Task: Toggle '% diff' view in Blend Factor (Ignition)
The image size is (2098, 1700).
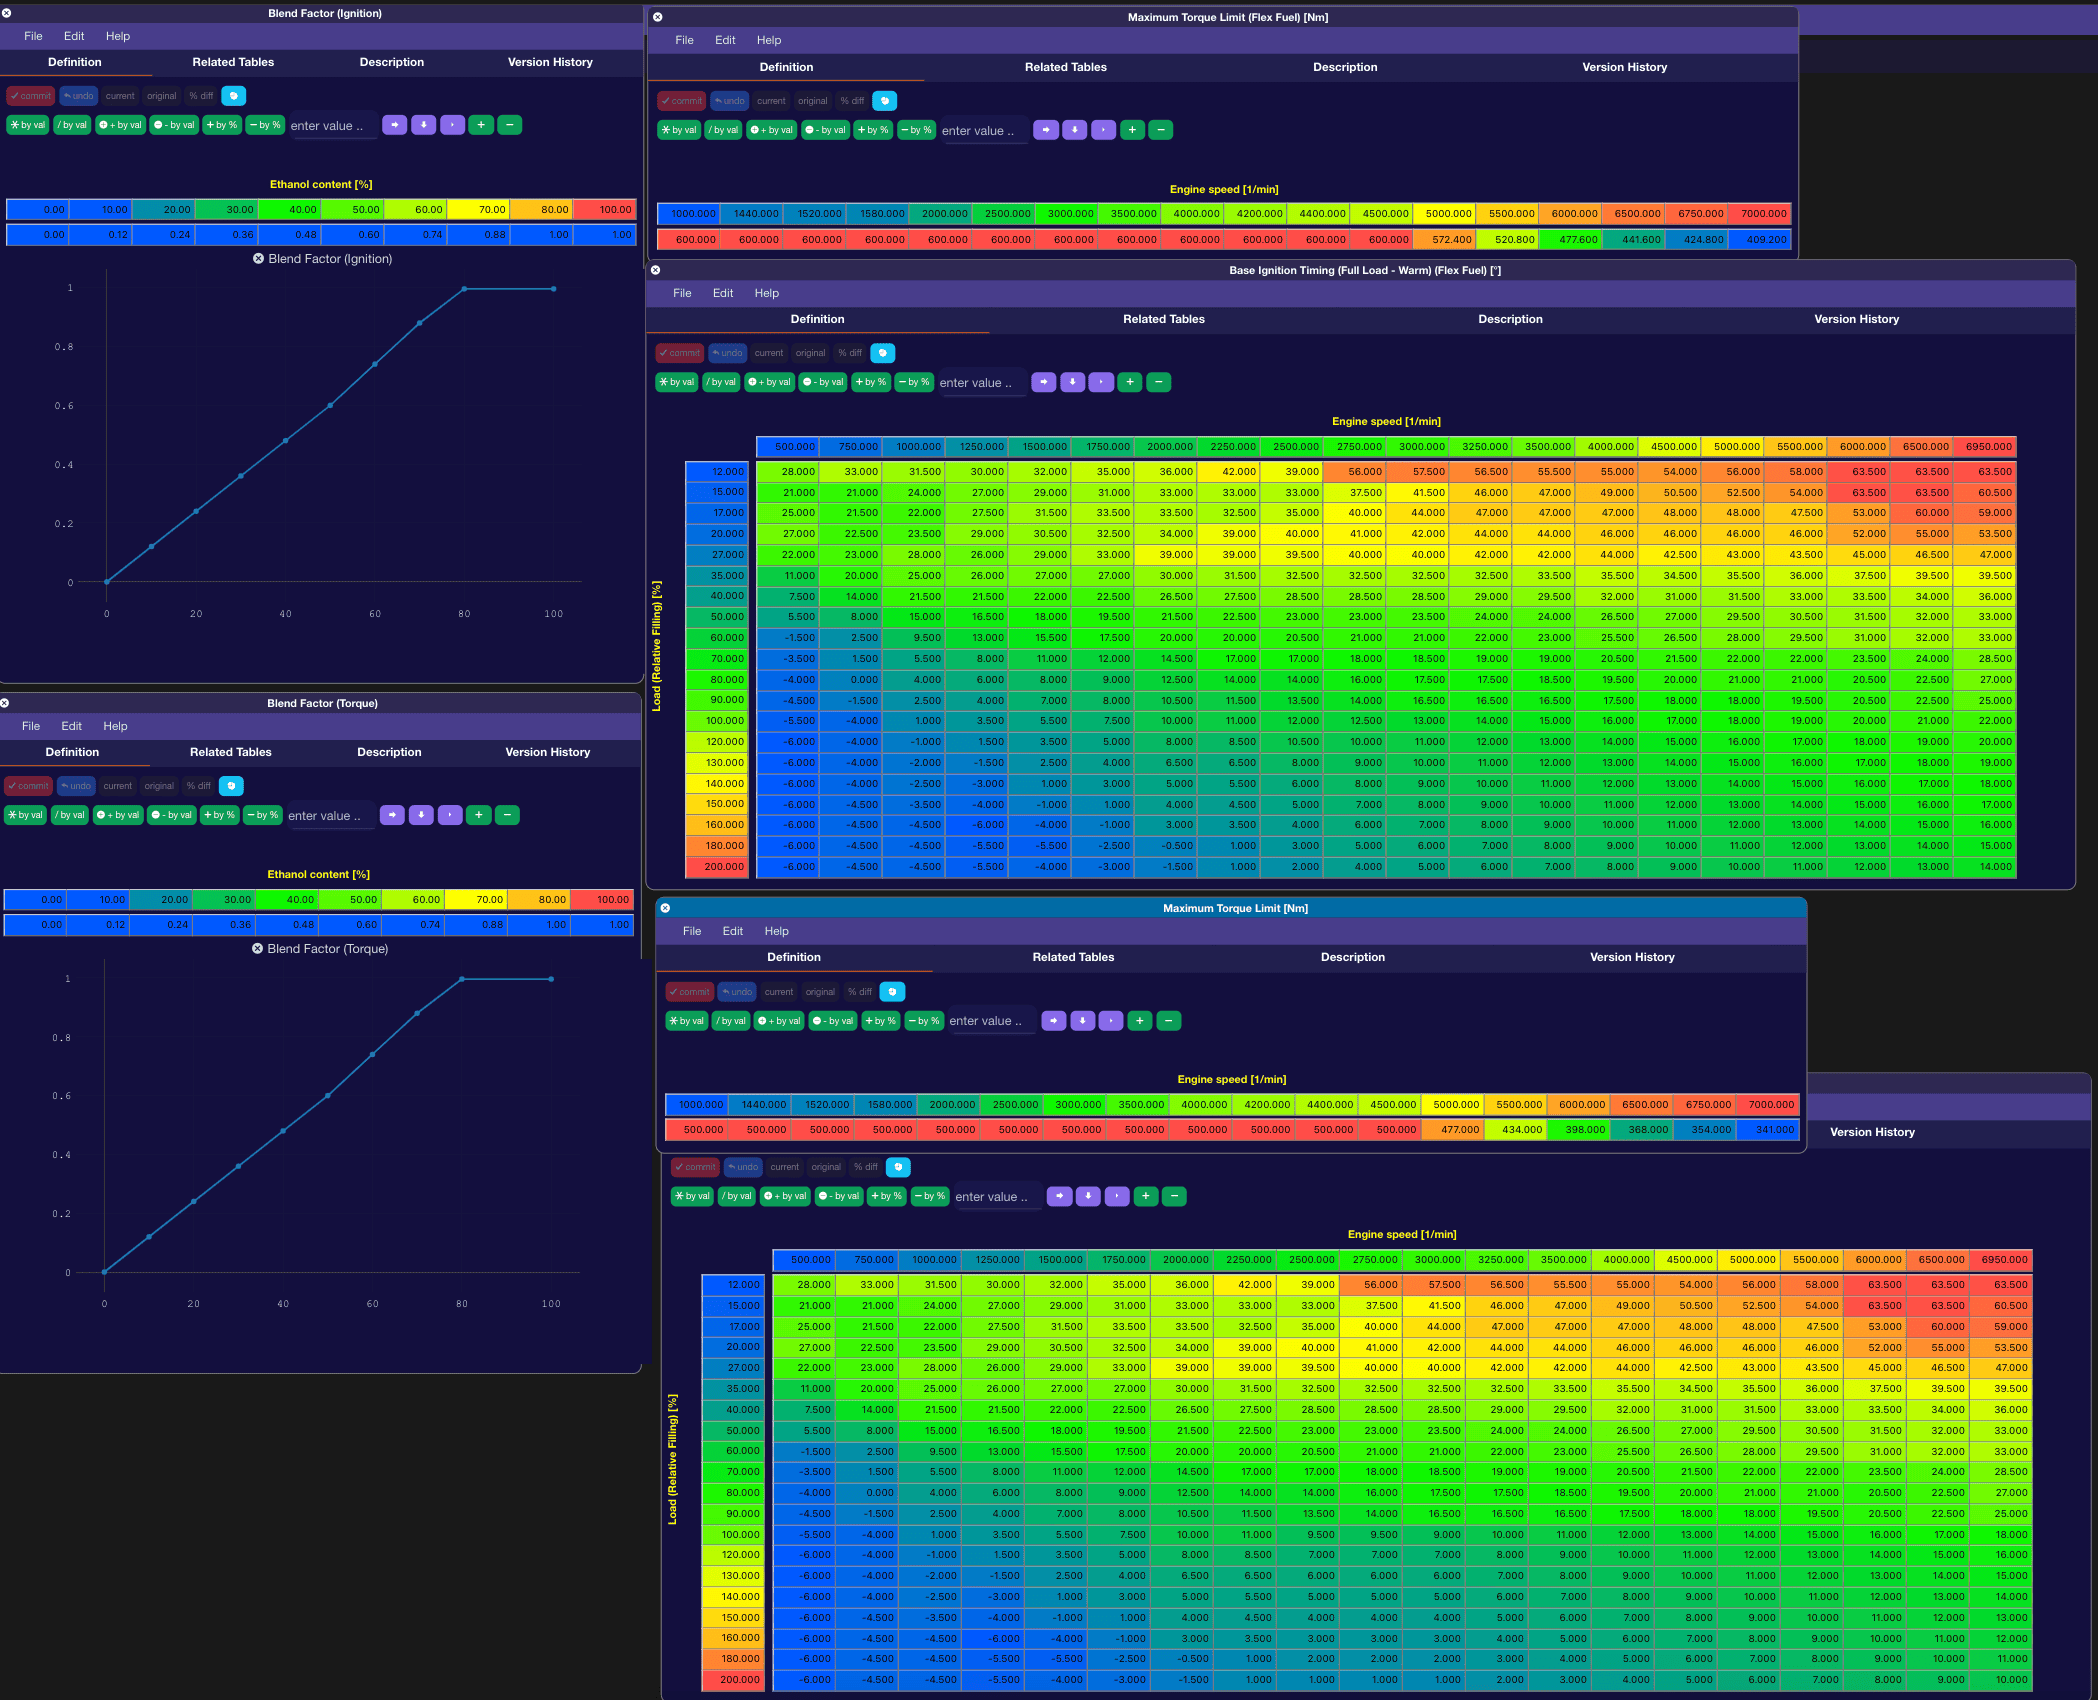Action: 201,96
